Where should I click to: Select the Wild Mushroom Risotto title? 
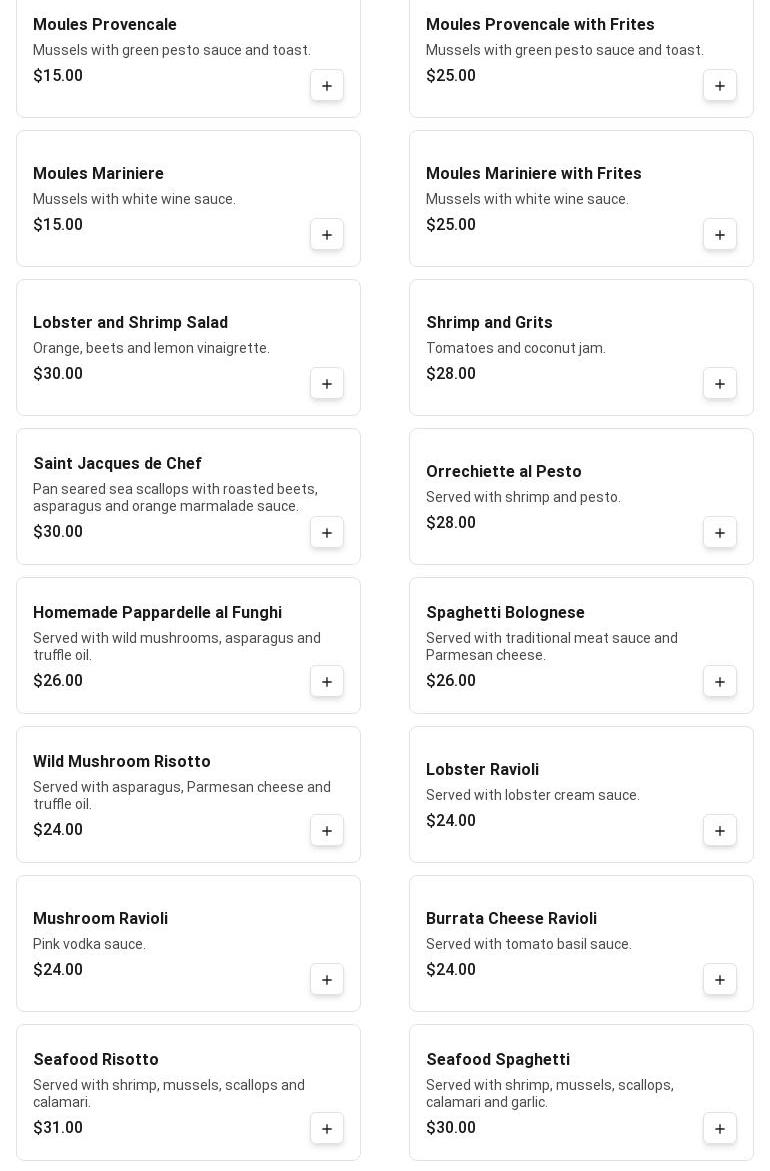tap(122, 762)
